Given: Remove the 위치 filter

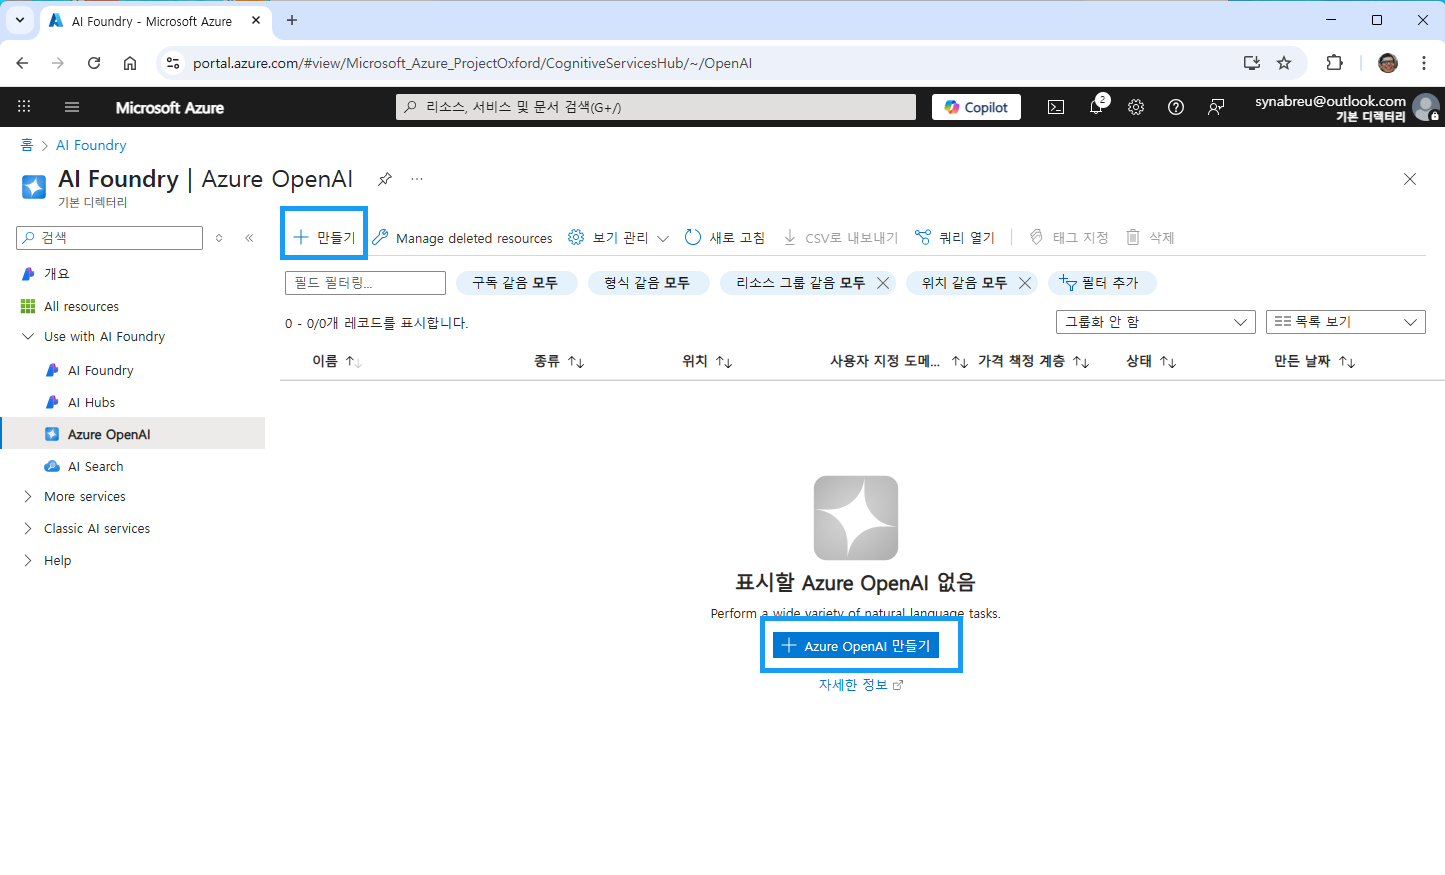Looking at the screenshot, I should click(1025, 283).
